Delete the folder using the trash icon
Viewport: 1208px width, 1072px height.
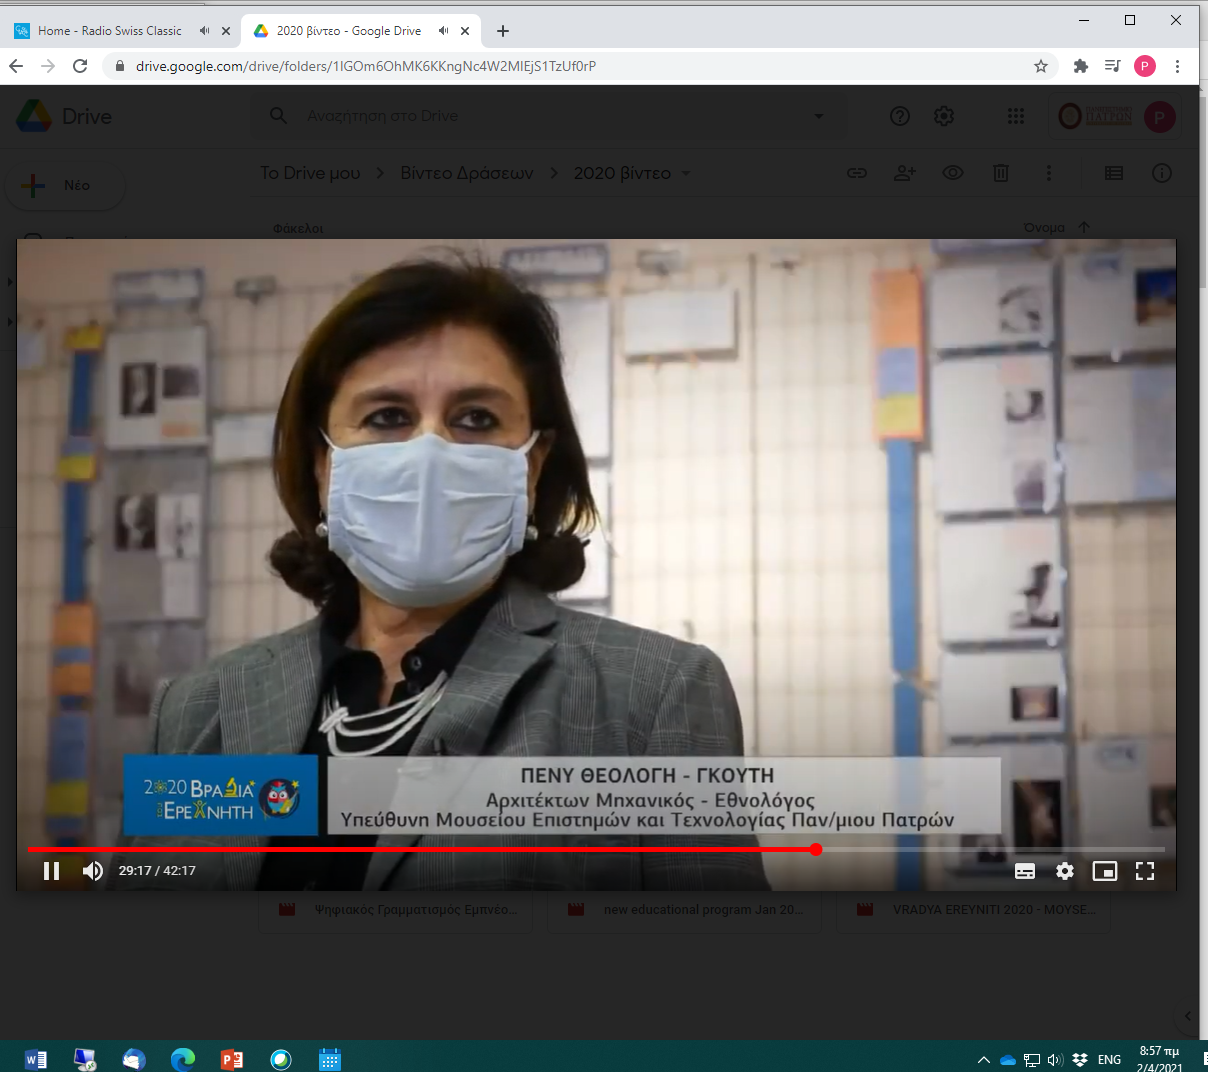[1001, 173]
